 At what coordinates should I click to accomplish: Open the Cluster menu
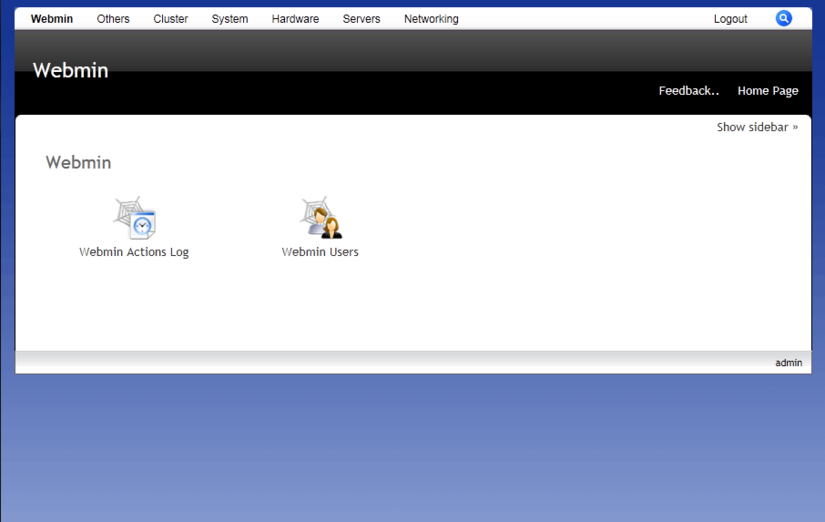click(170, 19)
